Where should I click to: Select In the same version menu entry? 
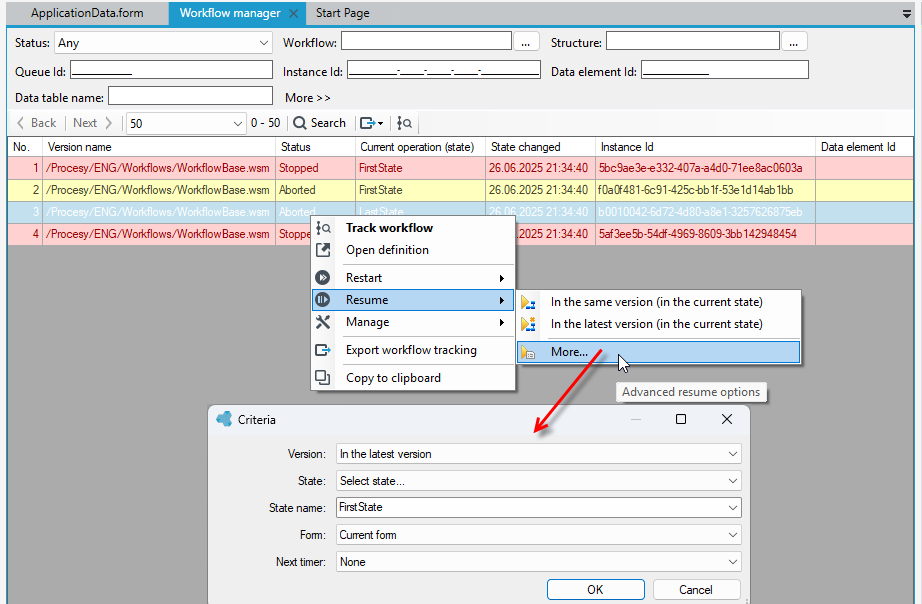[659, 302]
